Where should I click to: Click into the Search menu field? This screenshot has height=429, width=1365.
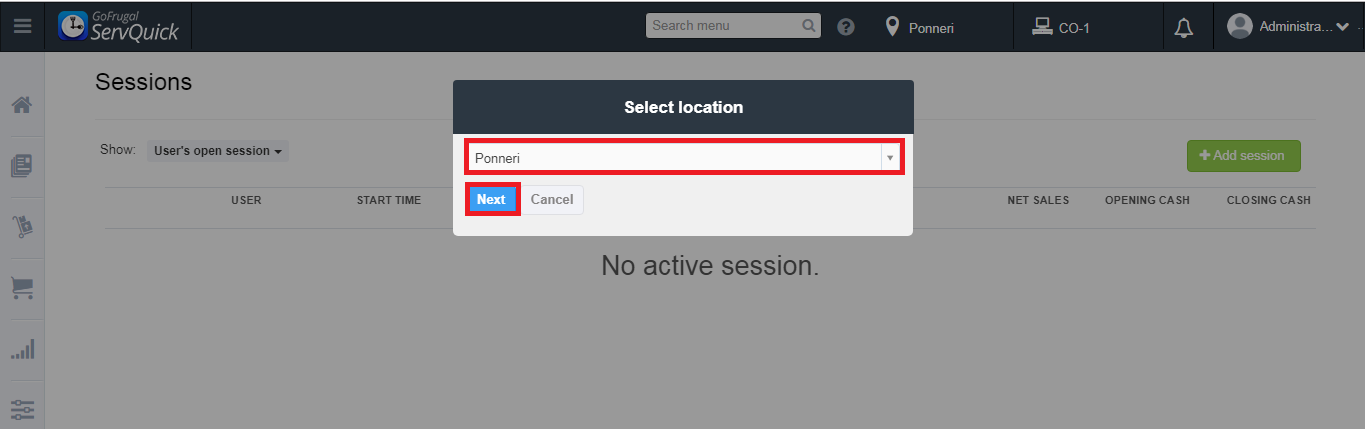click(722, 26)
